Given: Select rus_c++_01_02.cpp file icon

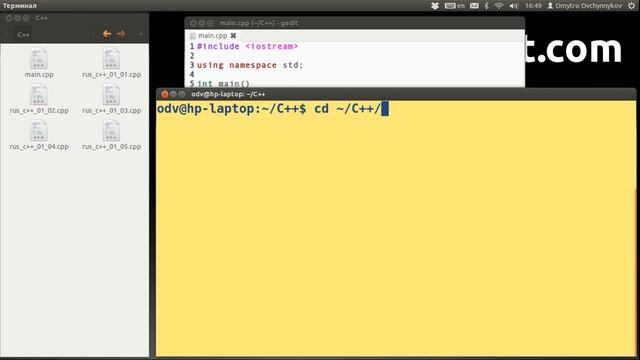Looking at the screenshot, I should pyautogui.click(x=39, y=95).
